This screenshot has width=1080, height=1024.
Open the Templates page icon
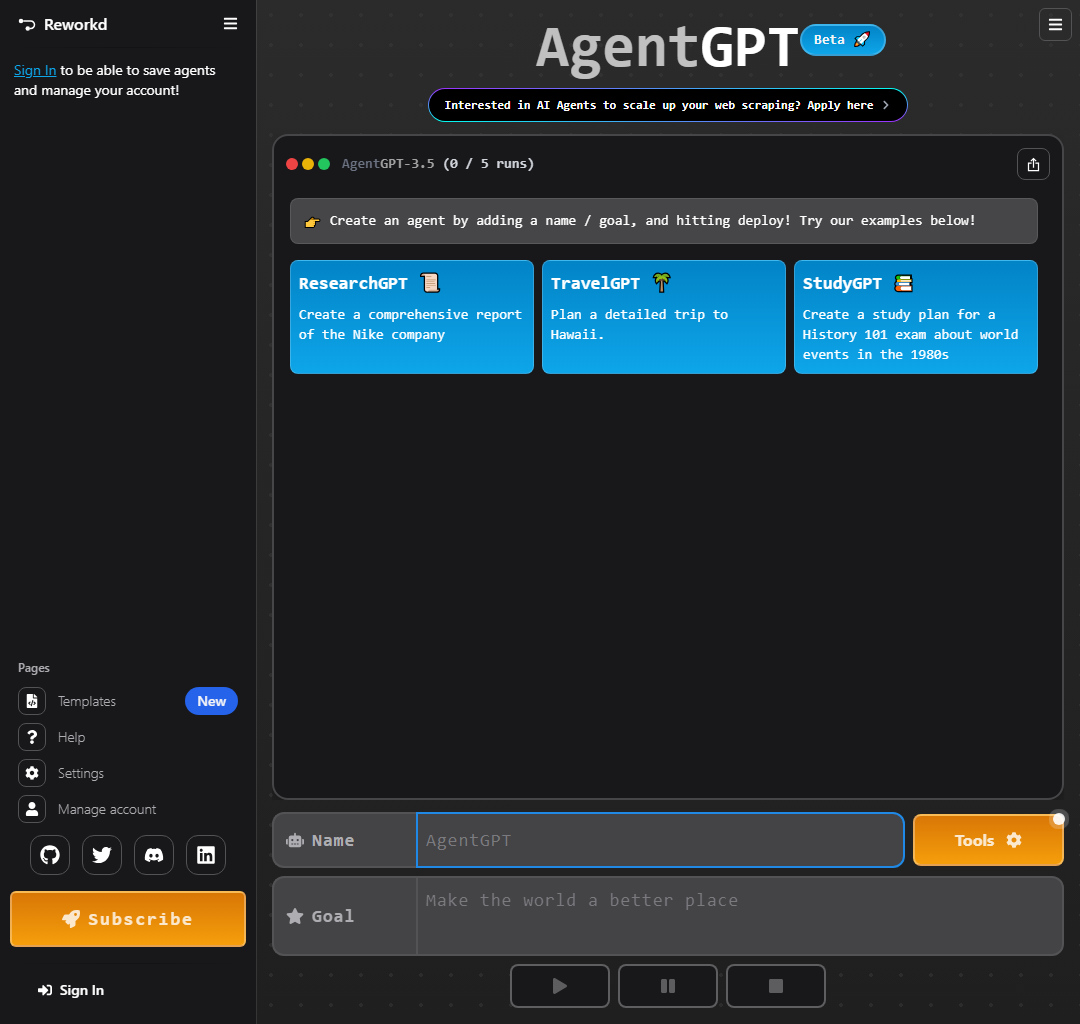32,701
